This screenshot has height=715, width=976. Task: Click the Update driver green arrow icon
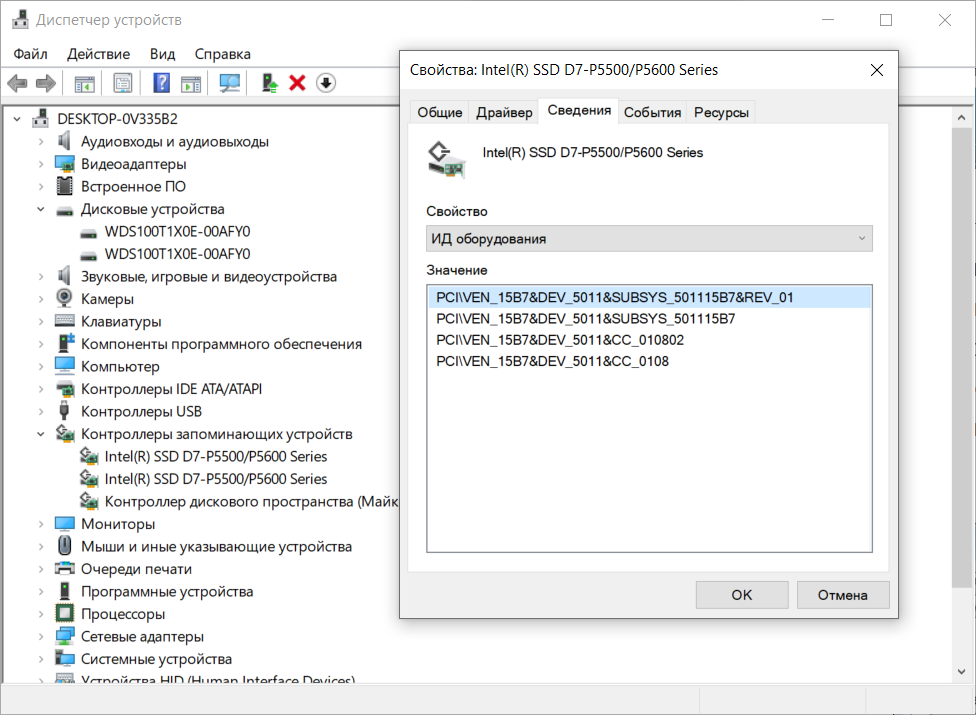[269, 83]
